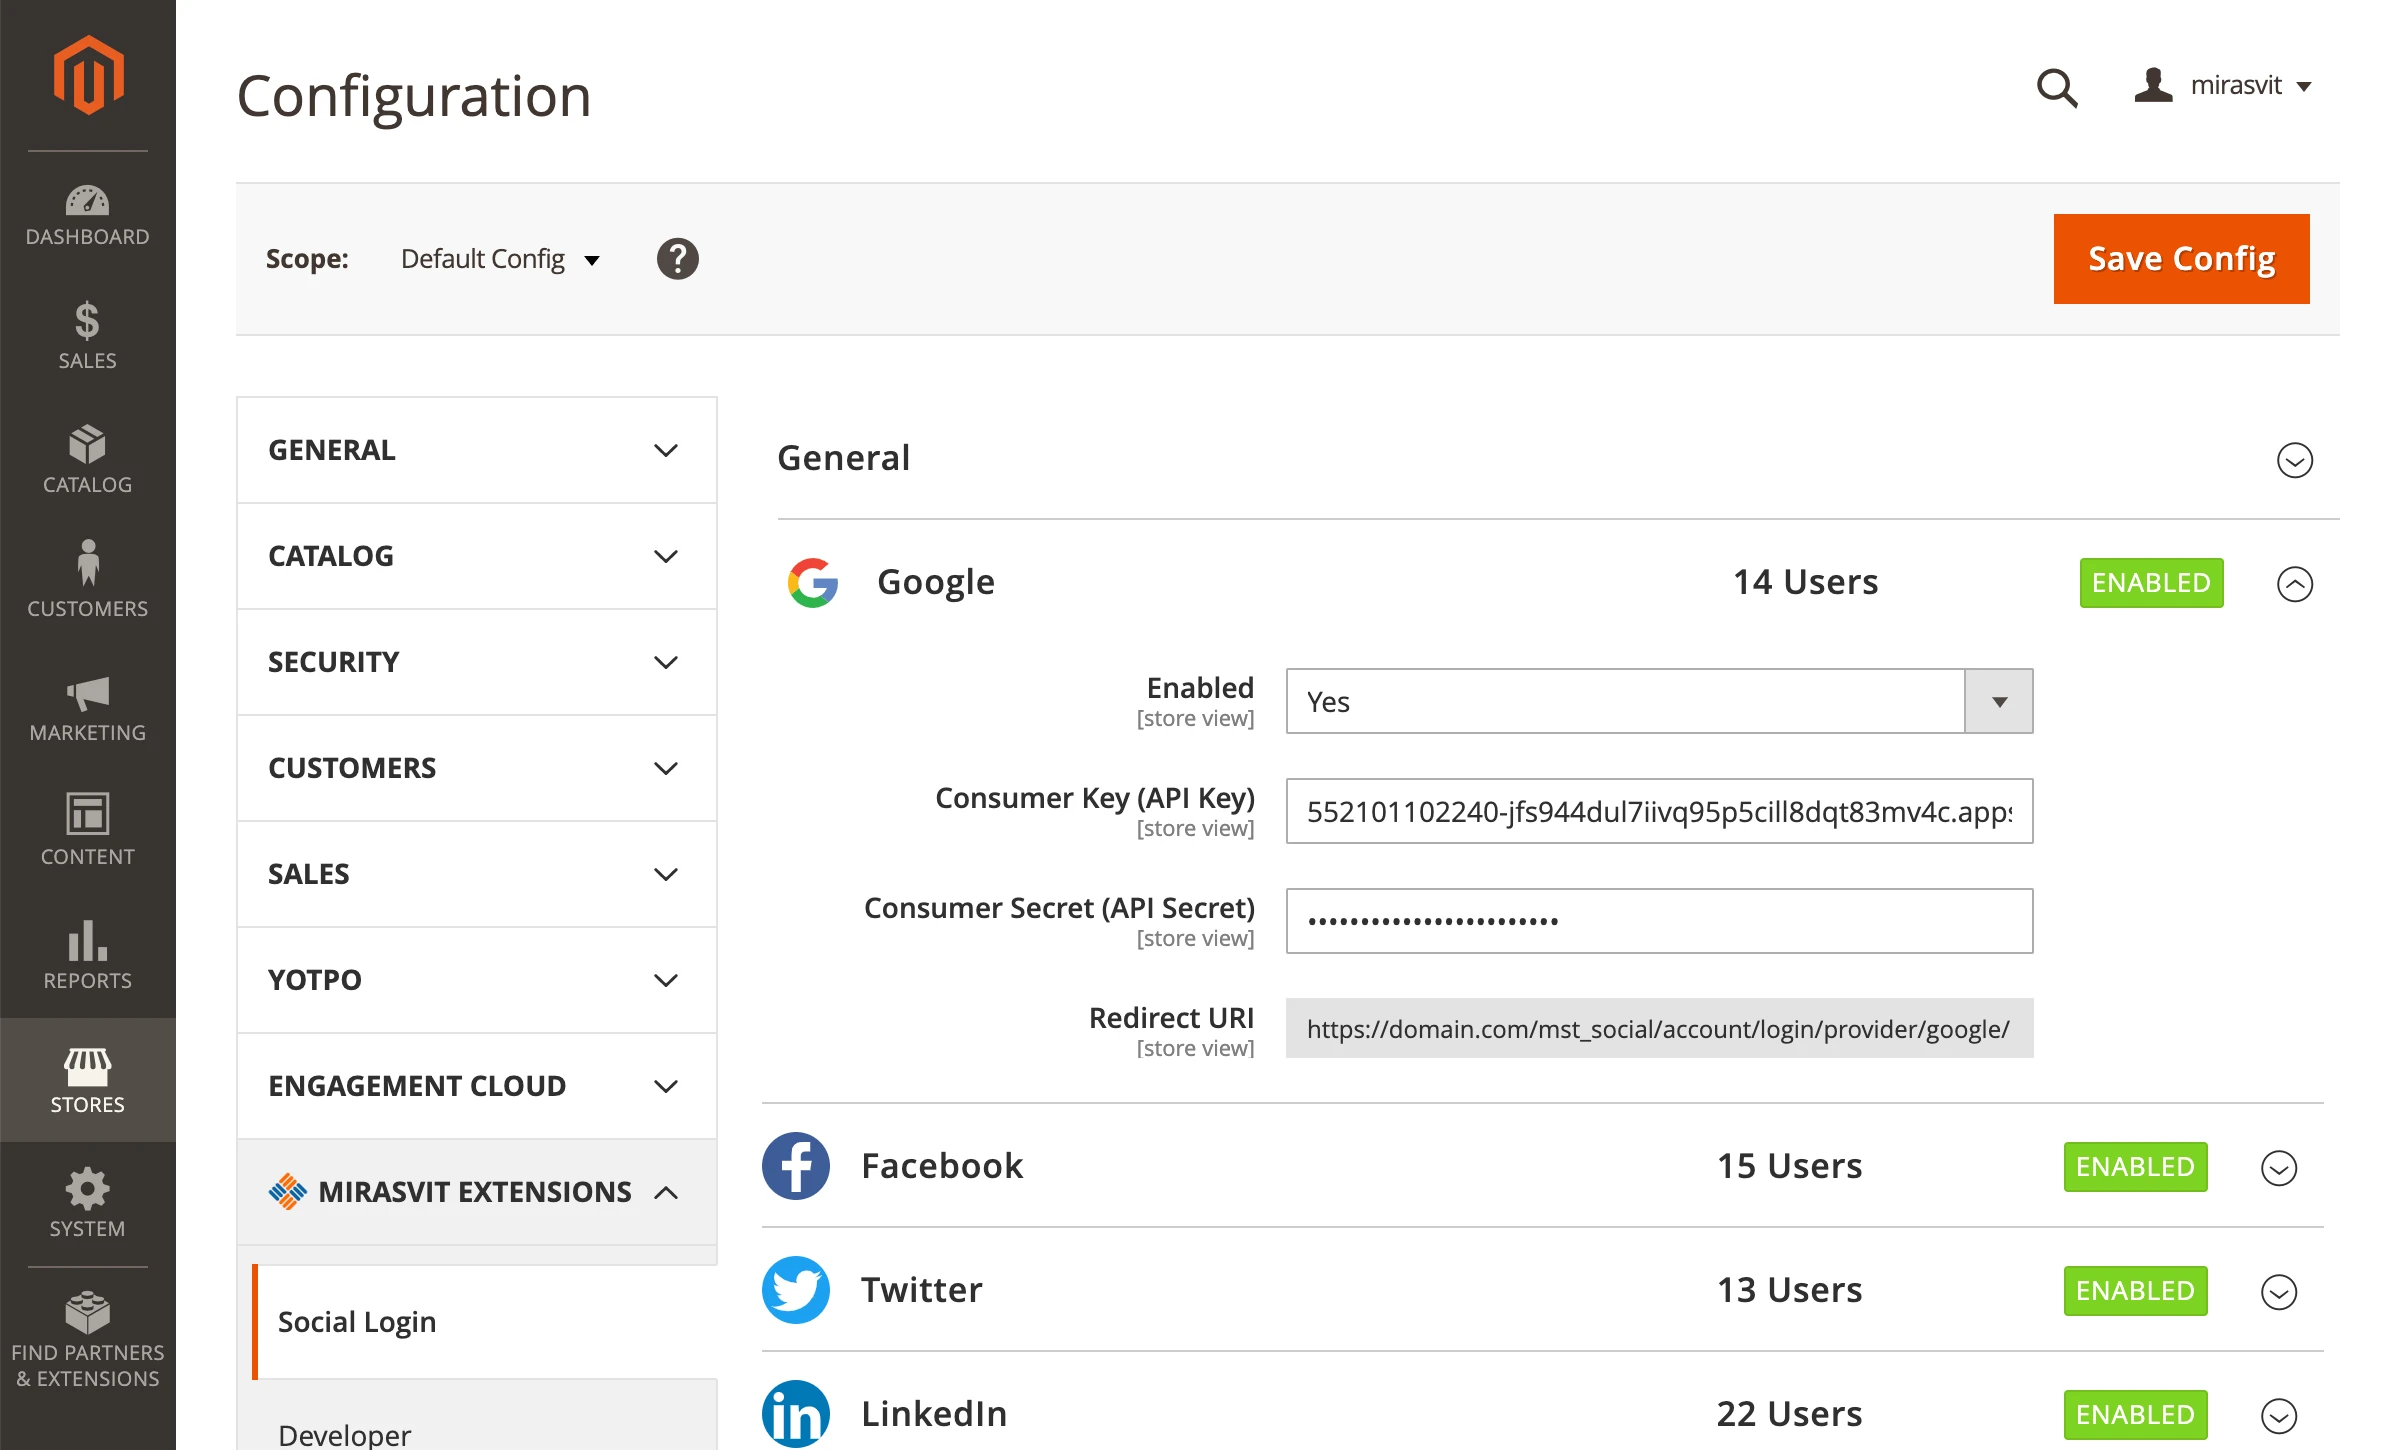2400x1450 pixels.
Task: Open the Default Config scope dropdown
Action: (x=500, y=260)
